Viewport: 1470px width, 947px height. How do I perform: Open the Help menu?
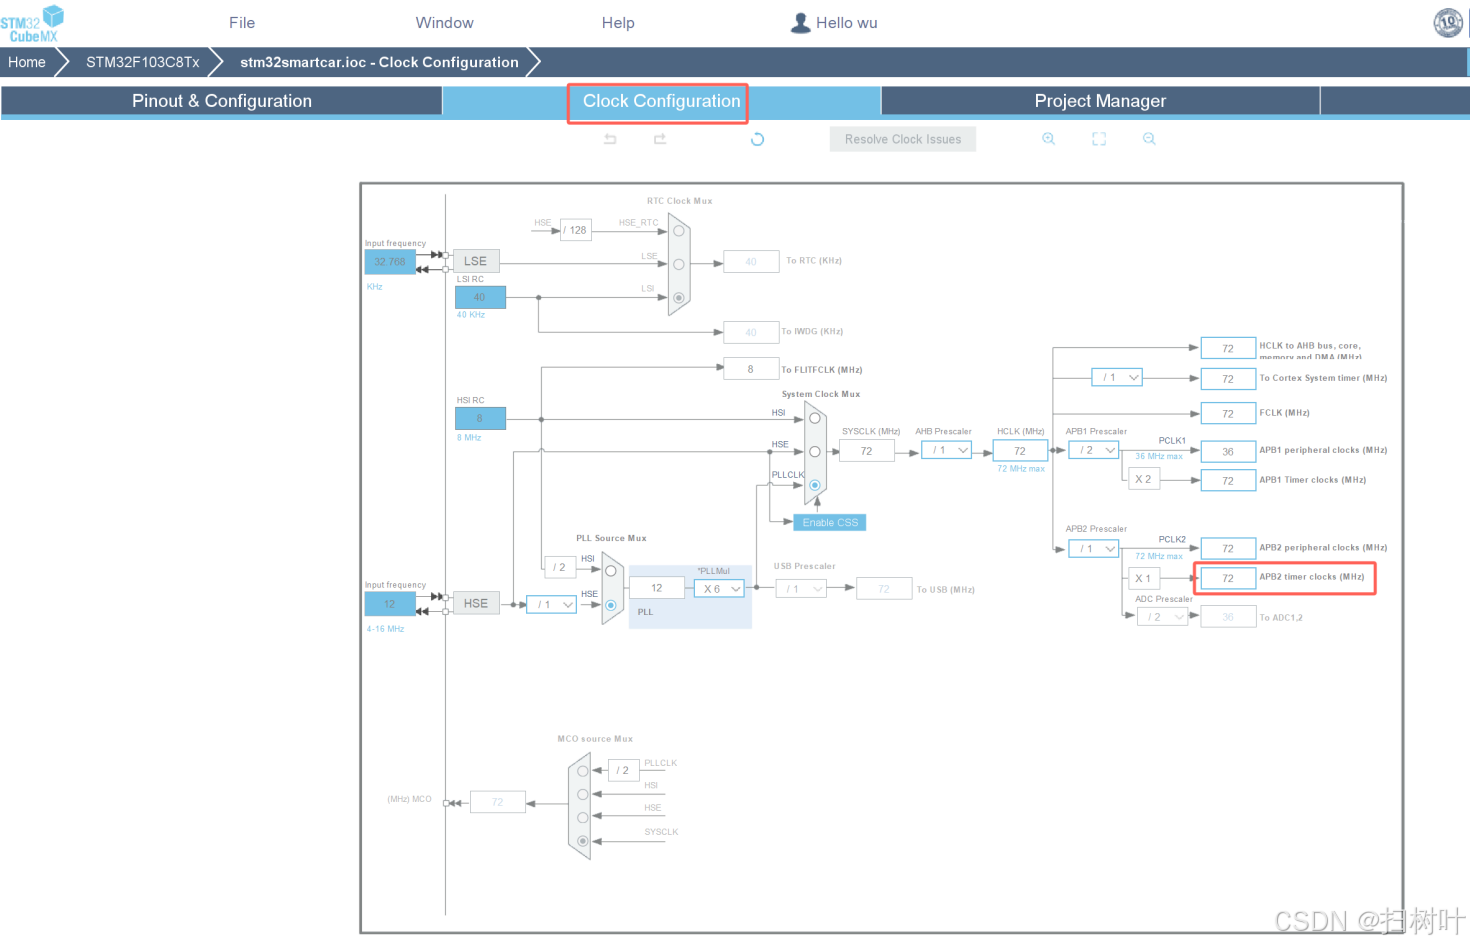point(618,23)
